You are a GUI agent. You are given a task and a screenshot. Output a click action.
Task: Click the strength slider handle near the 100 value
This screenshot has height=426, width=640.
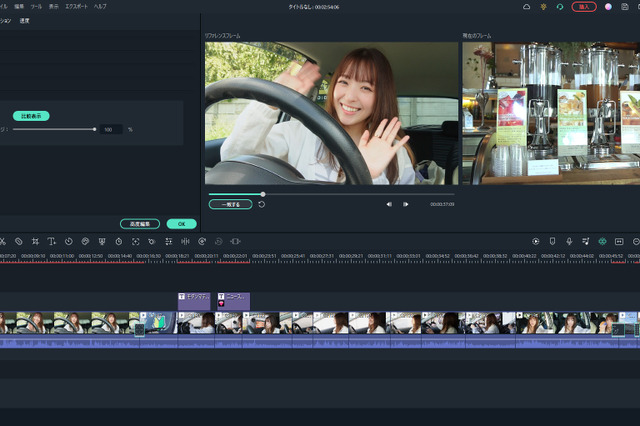point(94,129)
